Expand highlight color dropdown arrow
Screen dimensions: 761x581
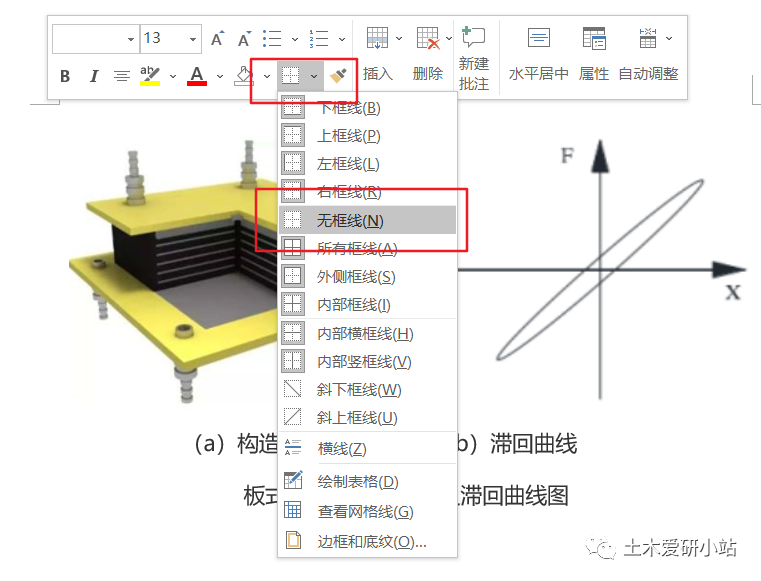[x=173, y=76]
